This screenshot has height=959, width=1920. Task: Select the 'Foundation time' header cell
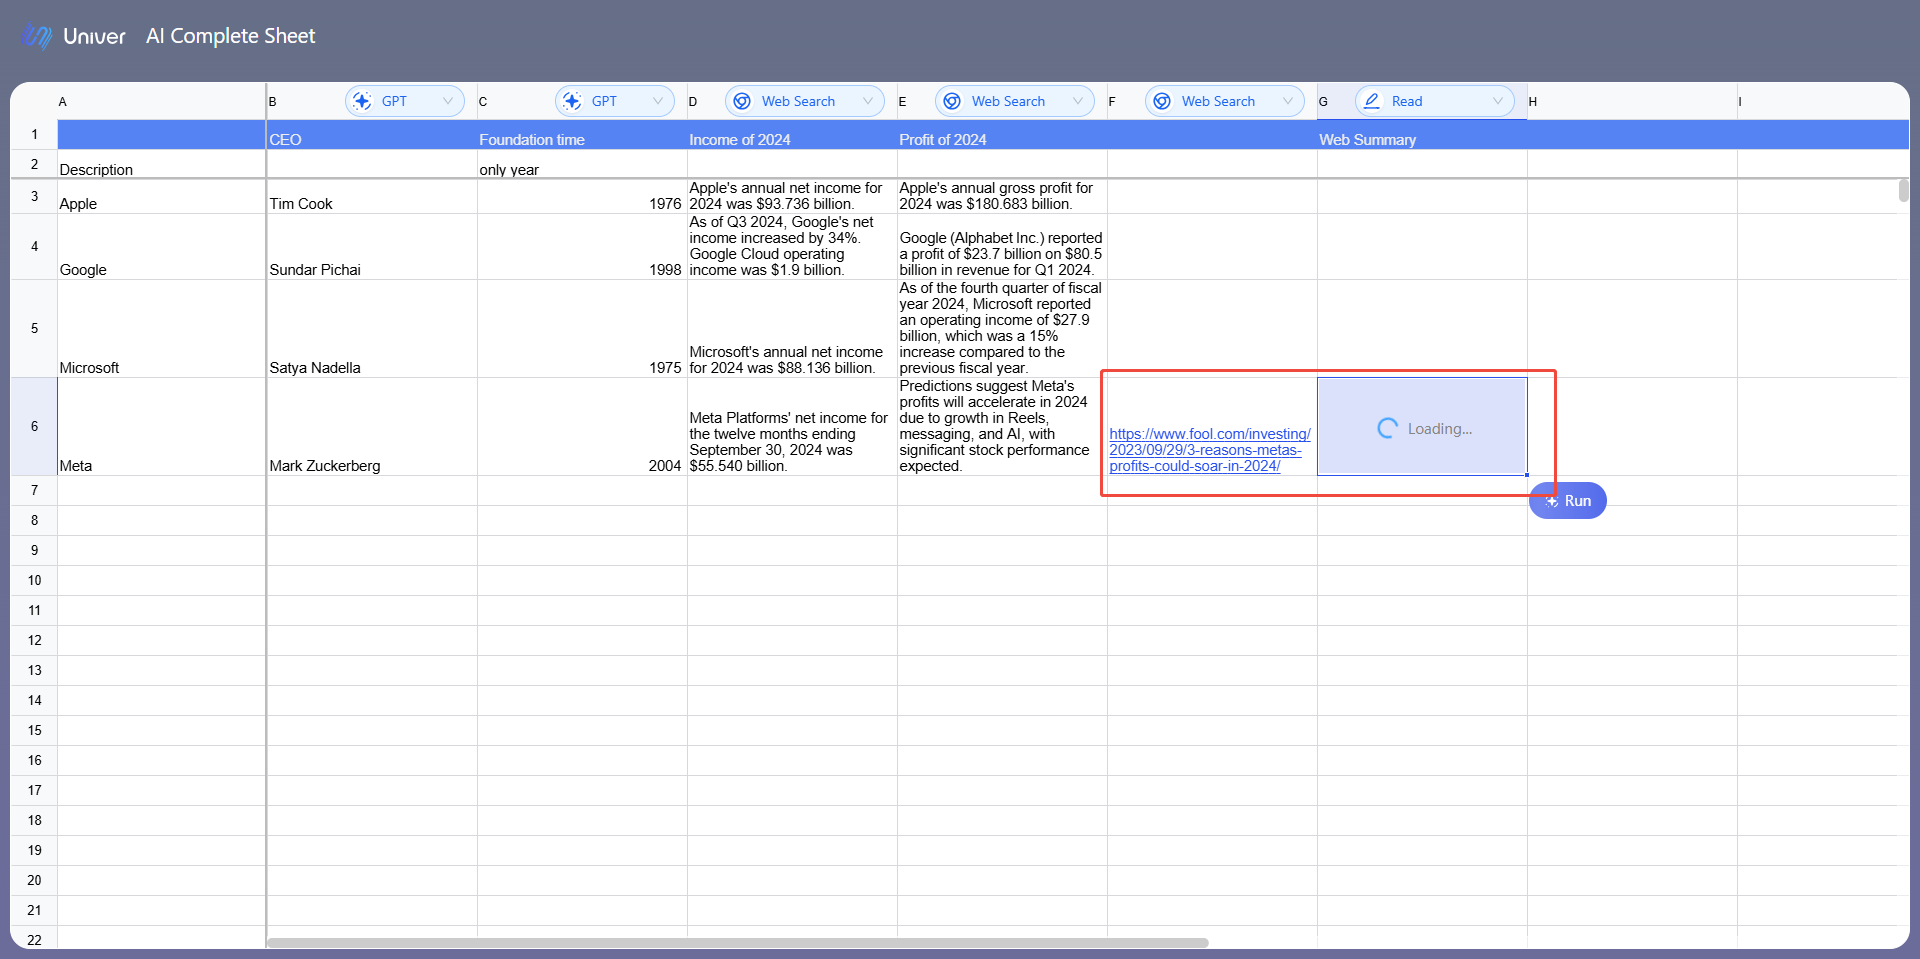pos(582,135)
